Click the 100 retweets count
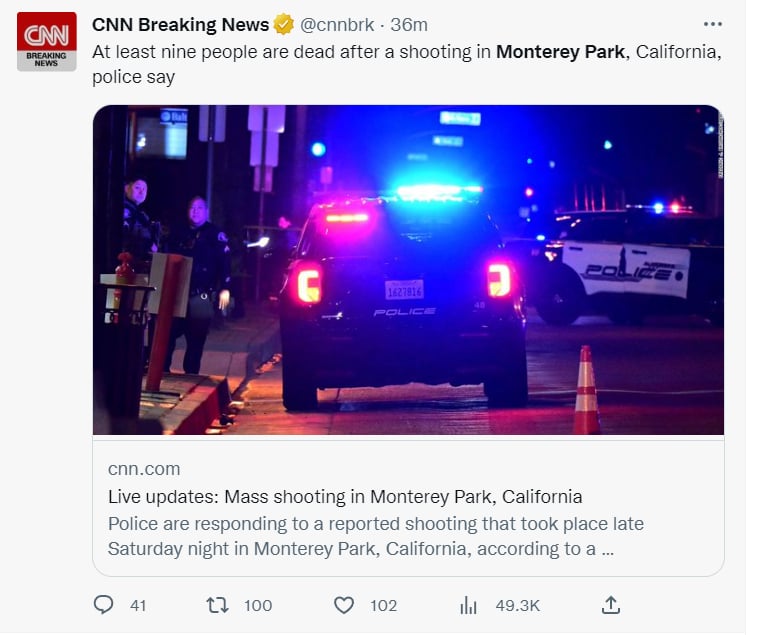This screenshot has width=758, height=635. coord(258,606)
